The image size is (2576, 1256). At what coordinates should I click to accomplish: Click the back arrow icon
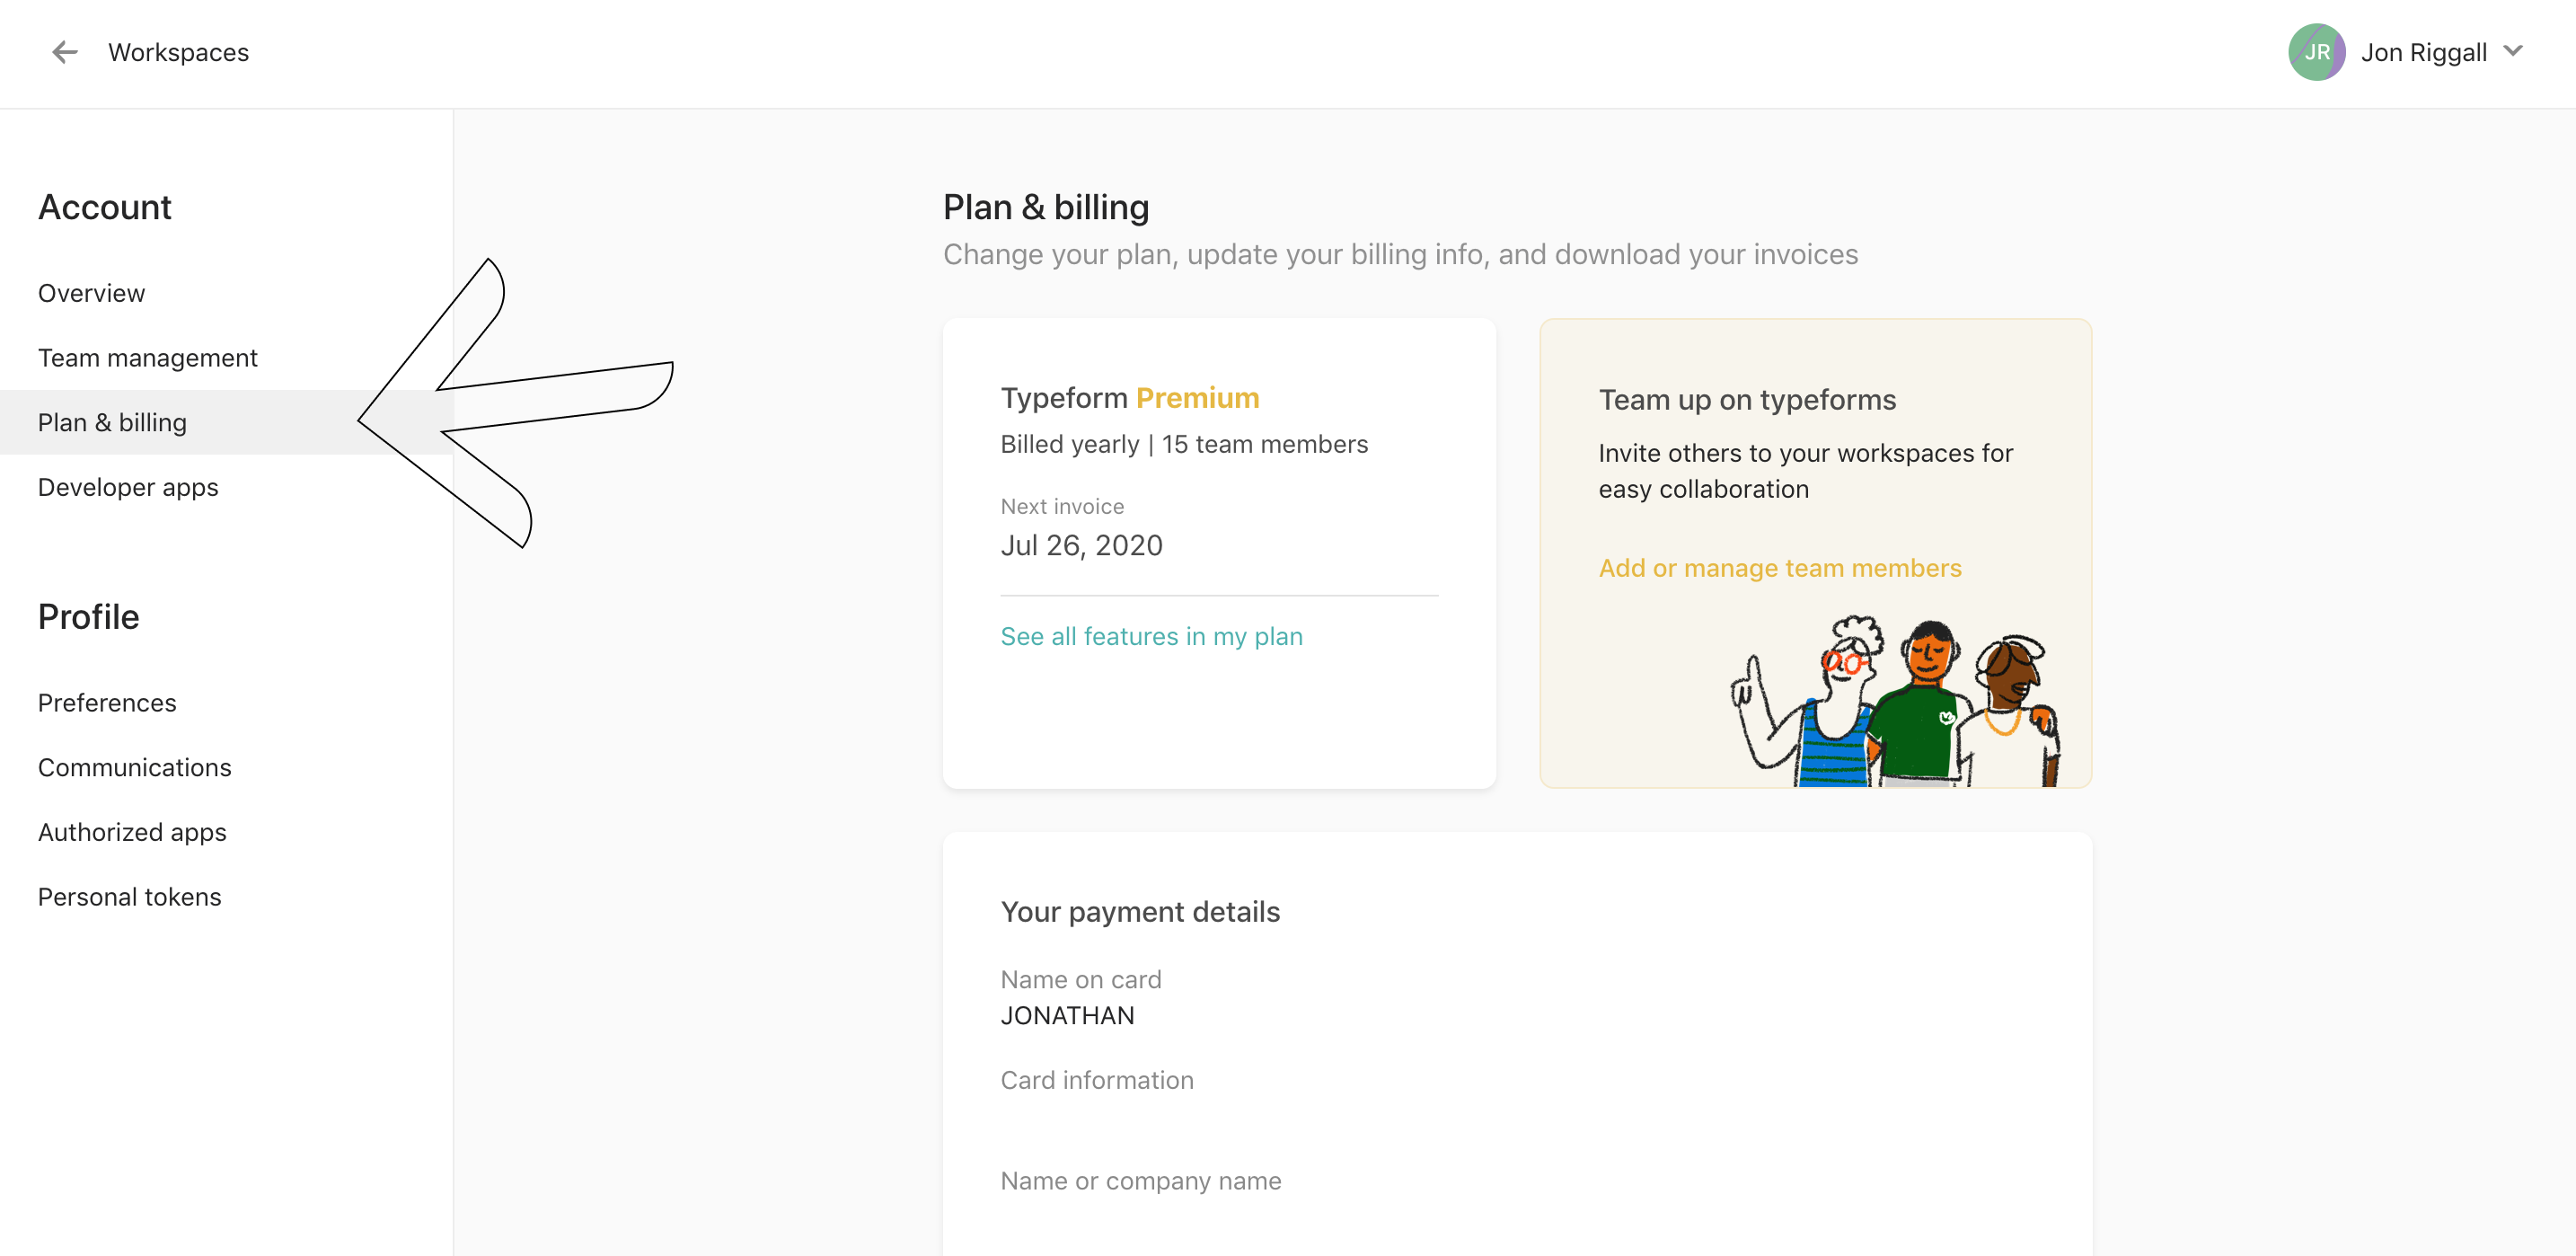pyautogui.click(x=65, y=52)
